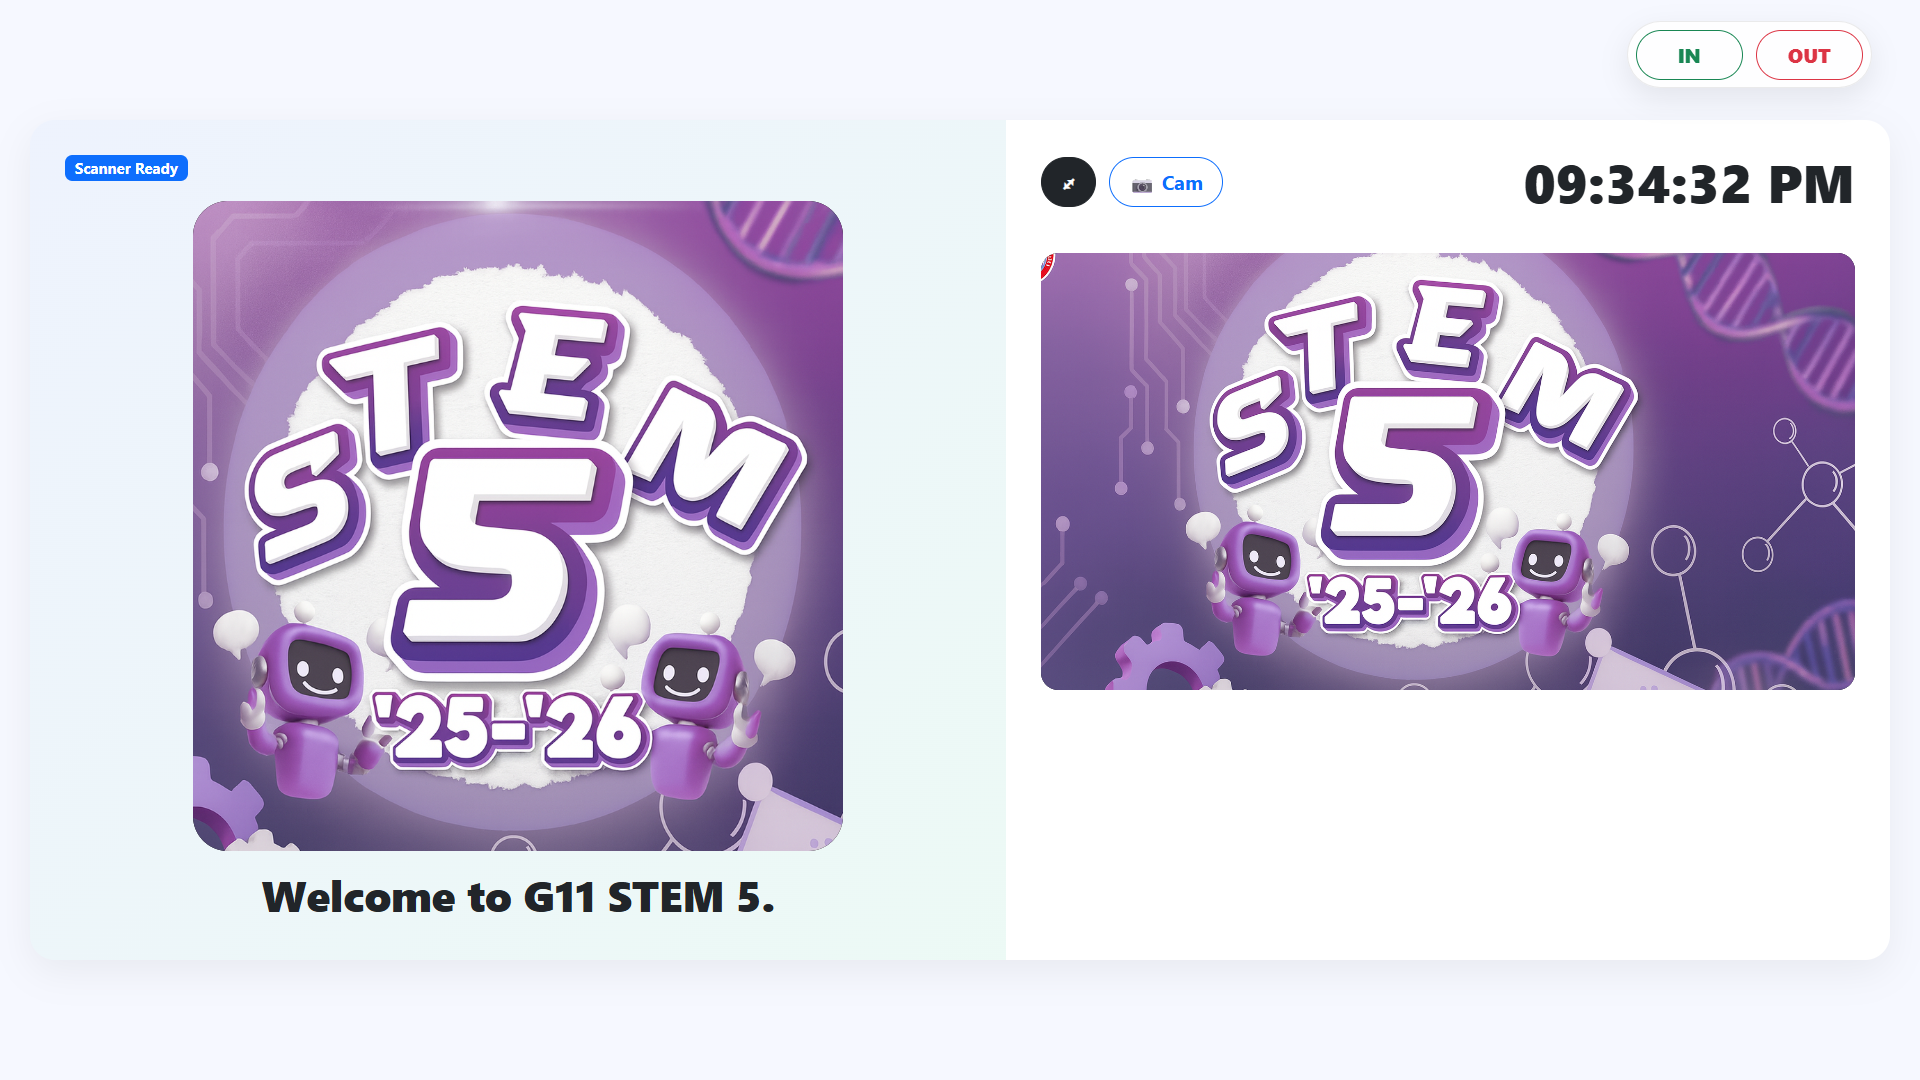Click the camera emoji inside Cam button
This screenshot has width=1920, height=1080.
pos(1142,185)
